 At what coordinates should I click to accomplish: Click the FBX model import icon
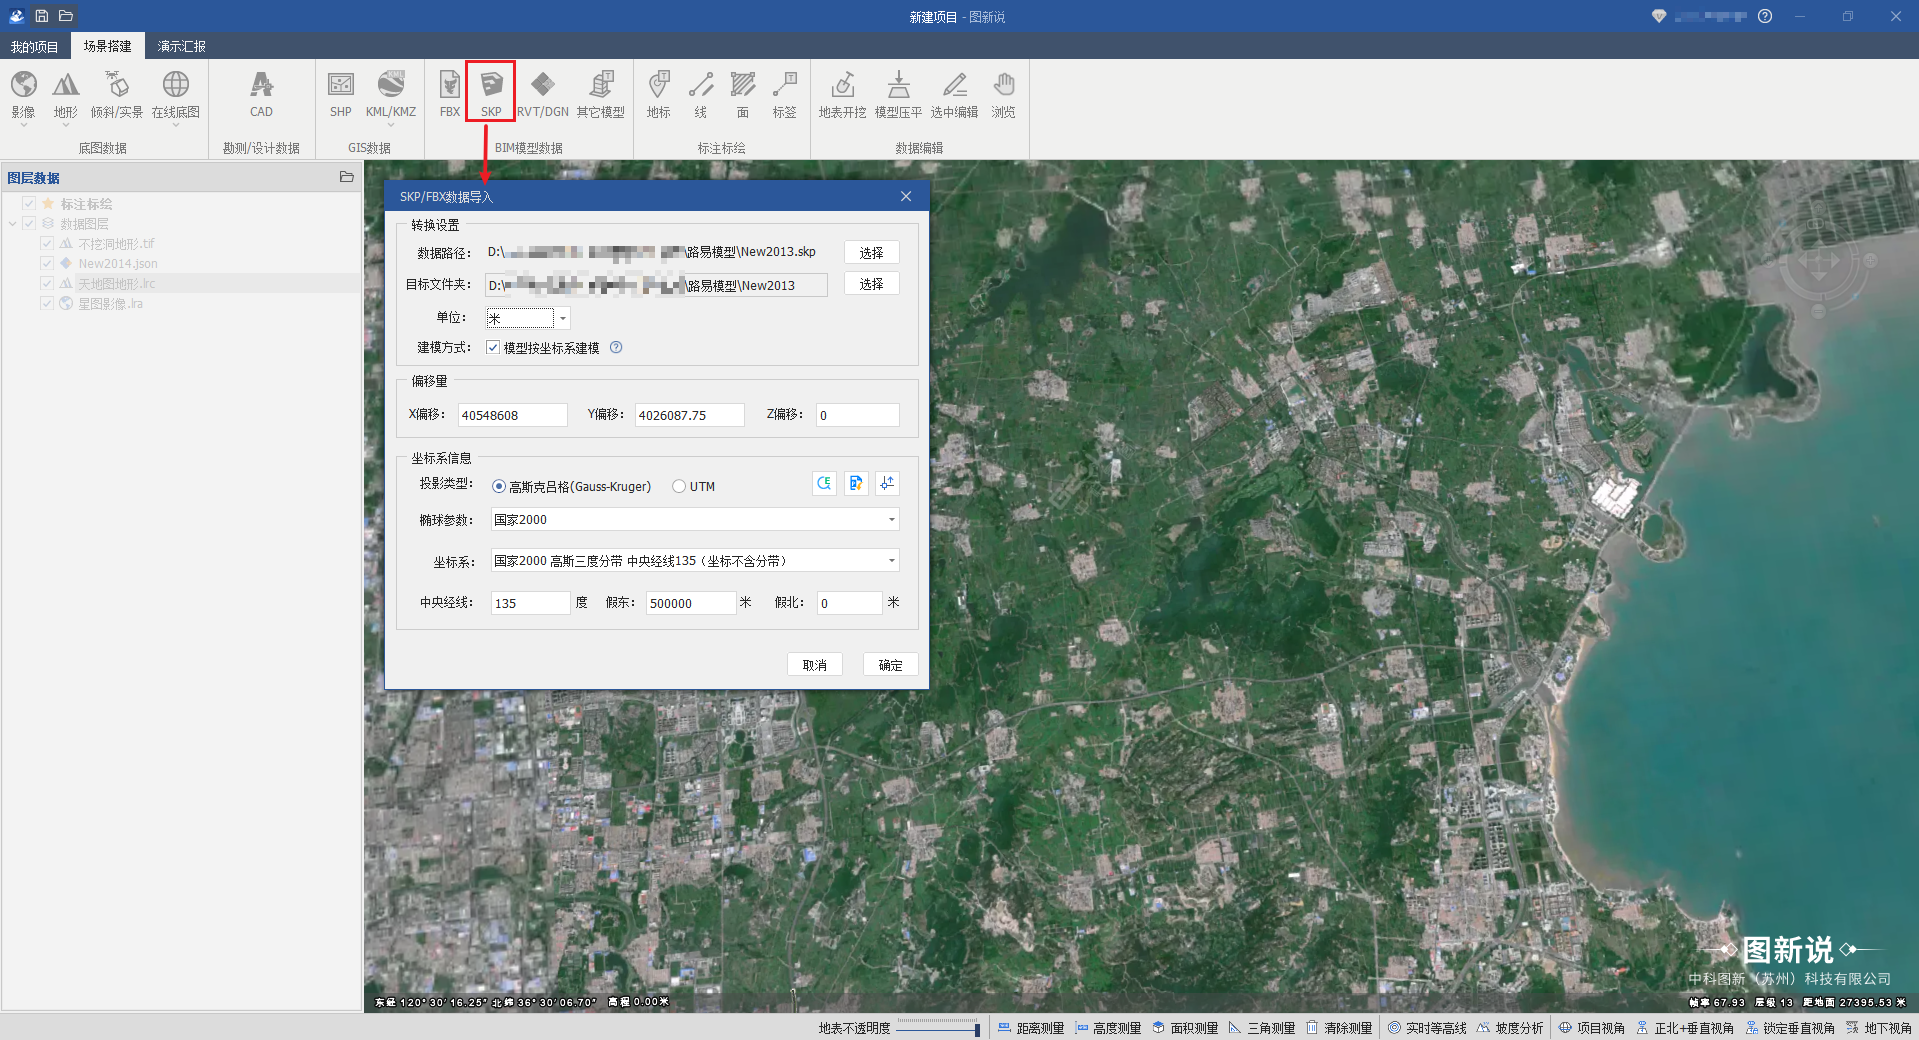449,94
